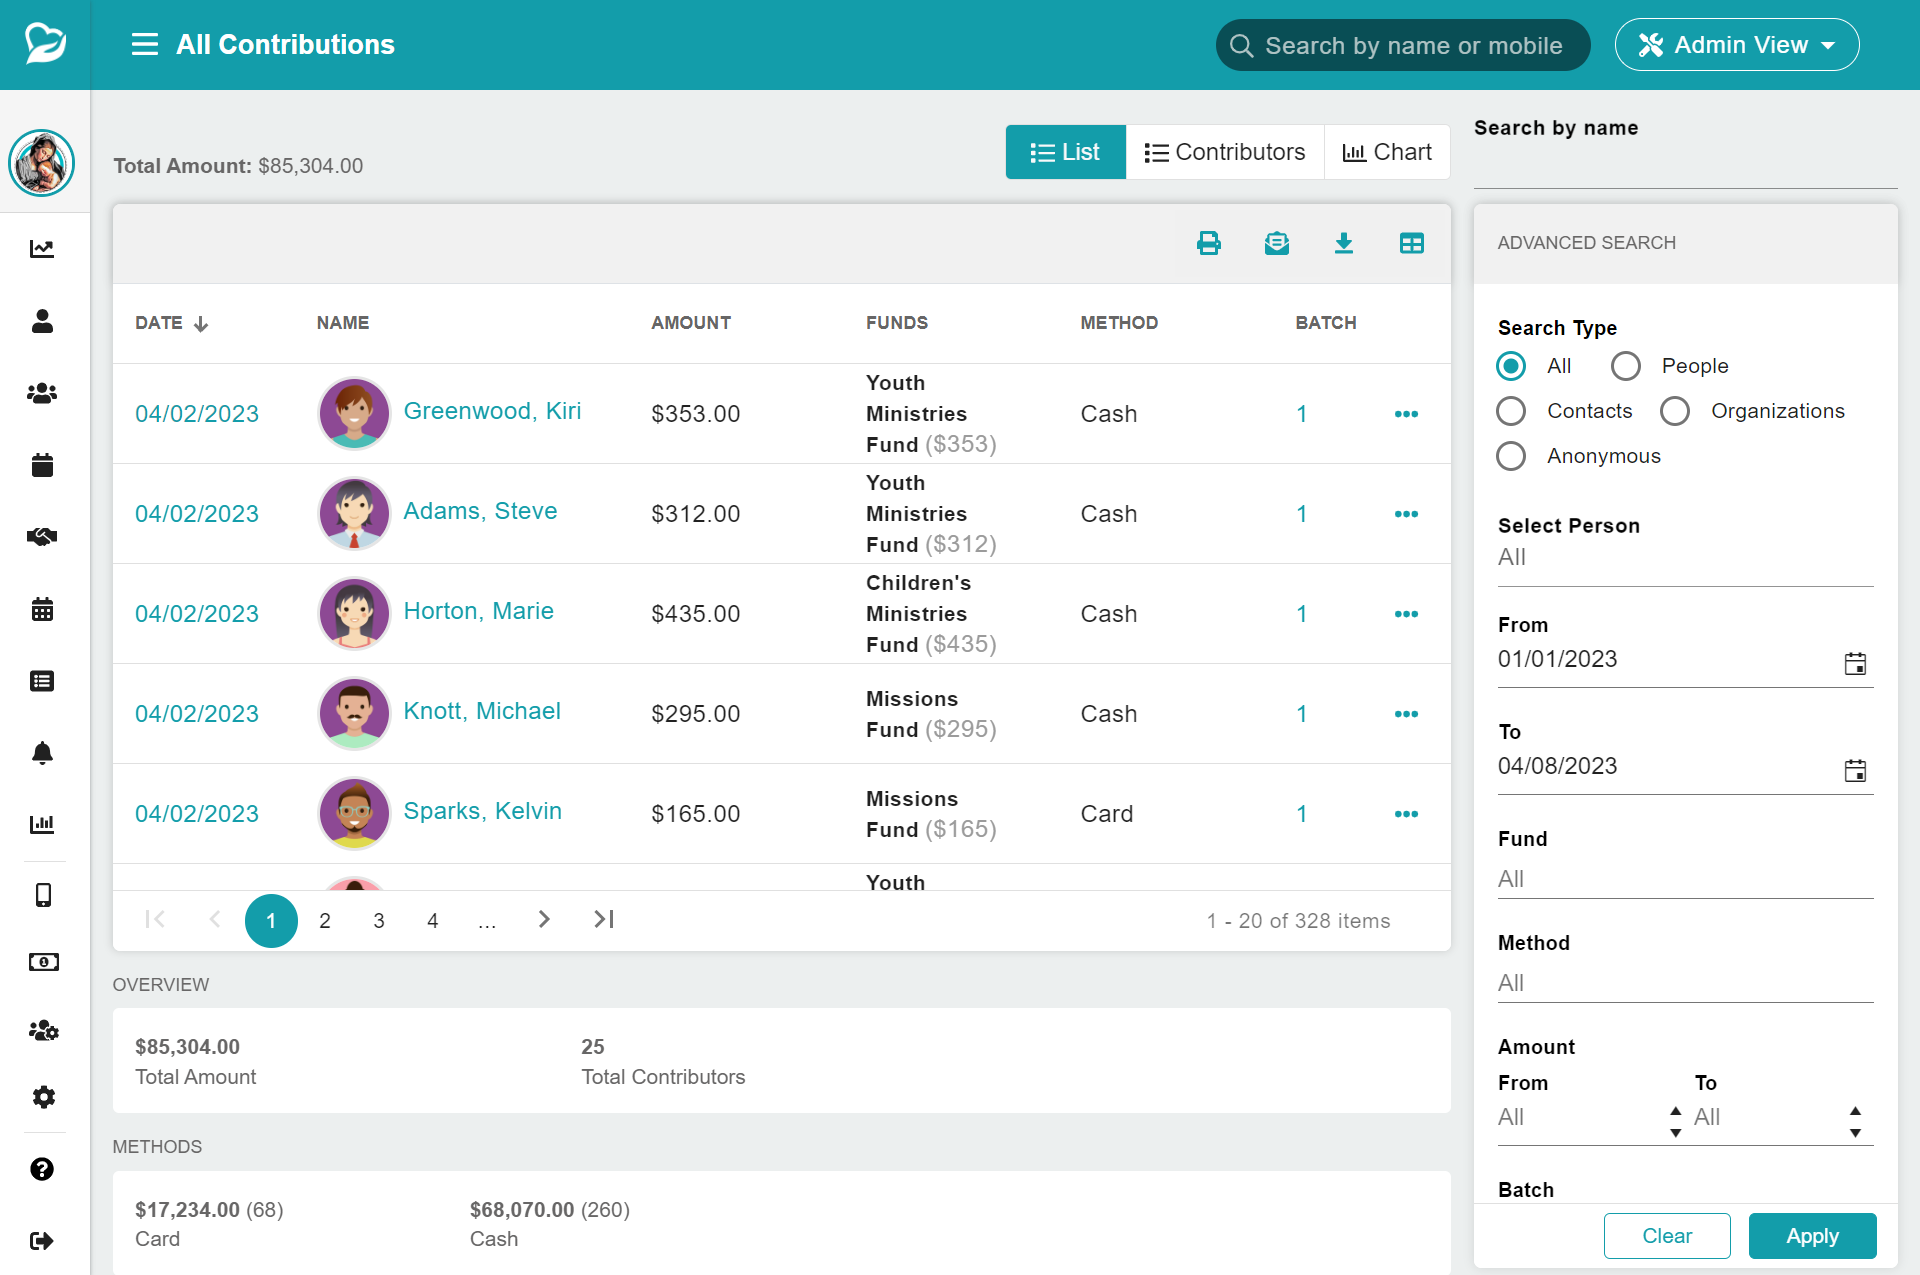Image resolution: width=1920 pixels, height=1275 pixels.
Task: Open the hamburger menu icon
Action: pyautogui.click(x=145, y=45)
